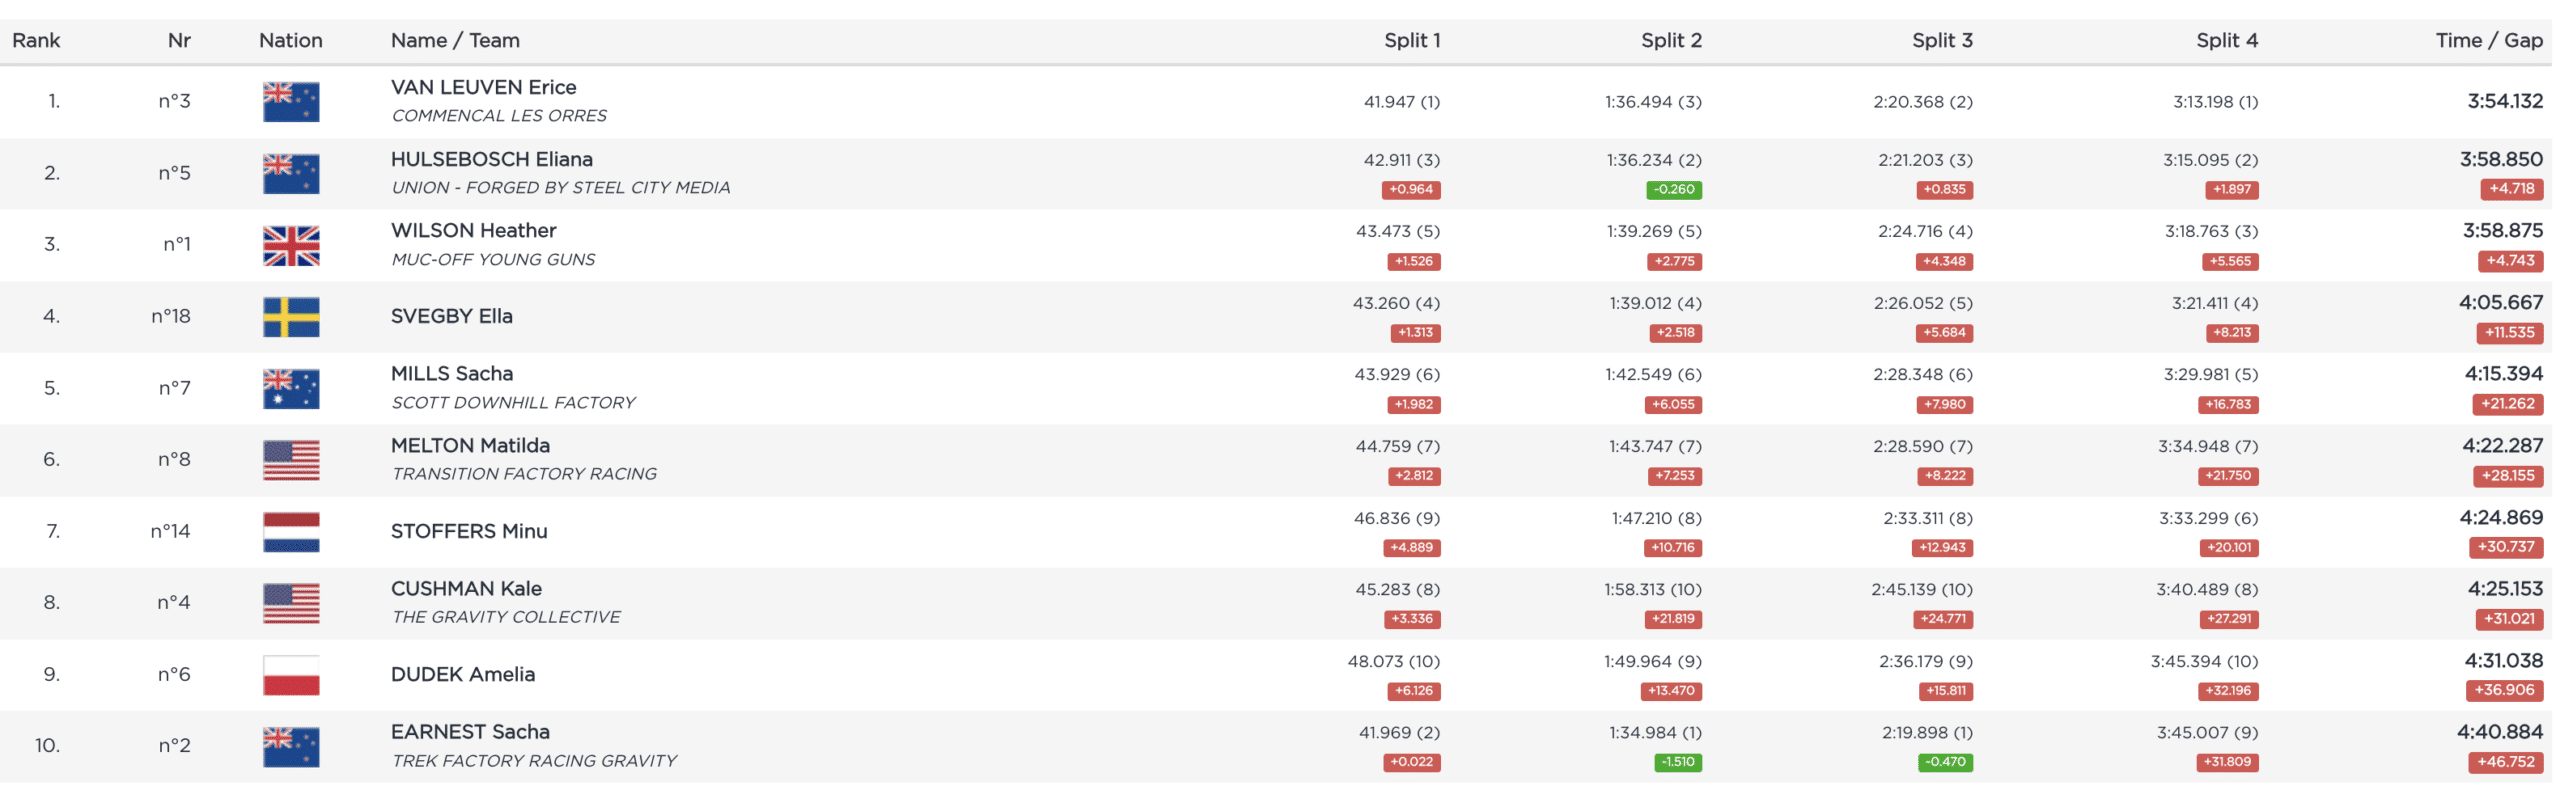Viewport: 2560px width, 786px height.
Task: Click the US flag in CUSHMAN Kale's row
Action: click(x=291, y=603)
